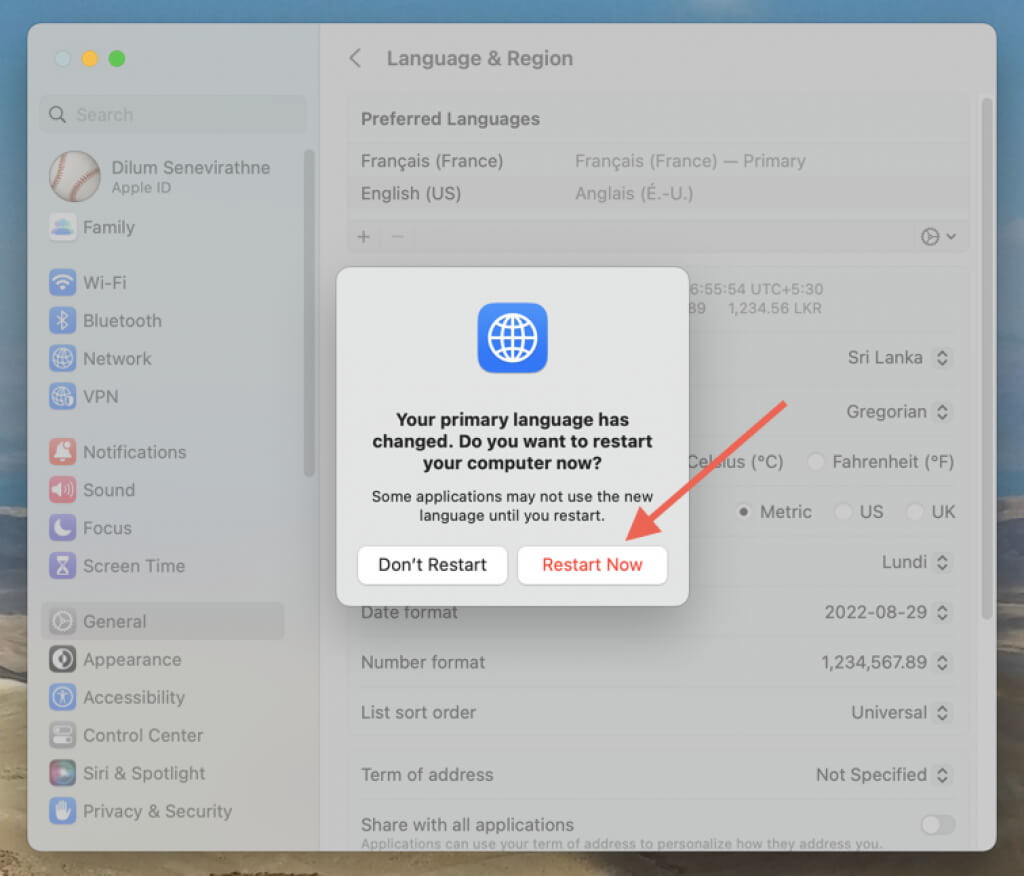1024x876 pixels.
Task: Open the Sound speaker icon
Action: click(63, 490)
